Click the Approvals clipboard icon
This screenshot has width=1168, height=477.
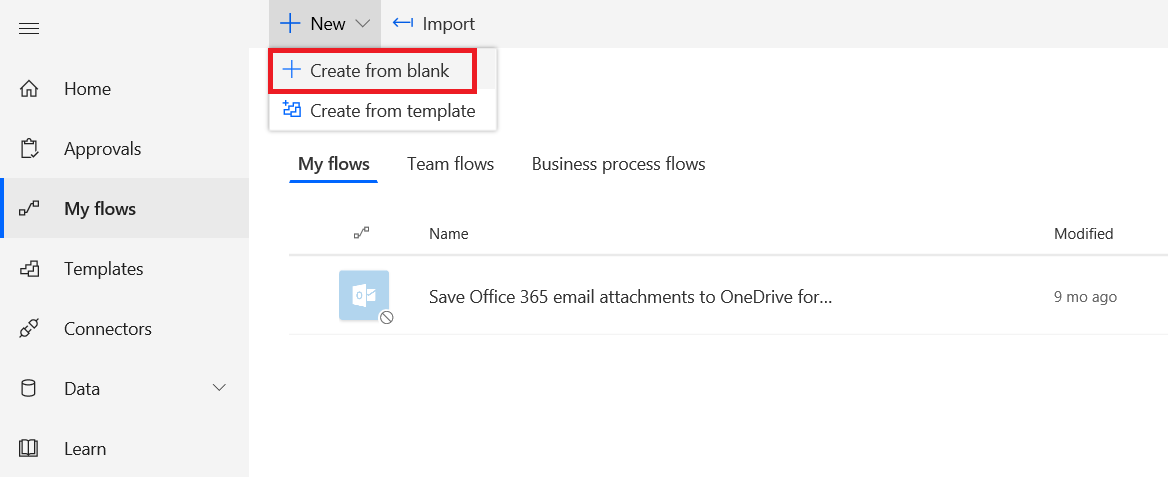tap(29, 149)
